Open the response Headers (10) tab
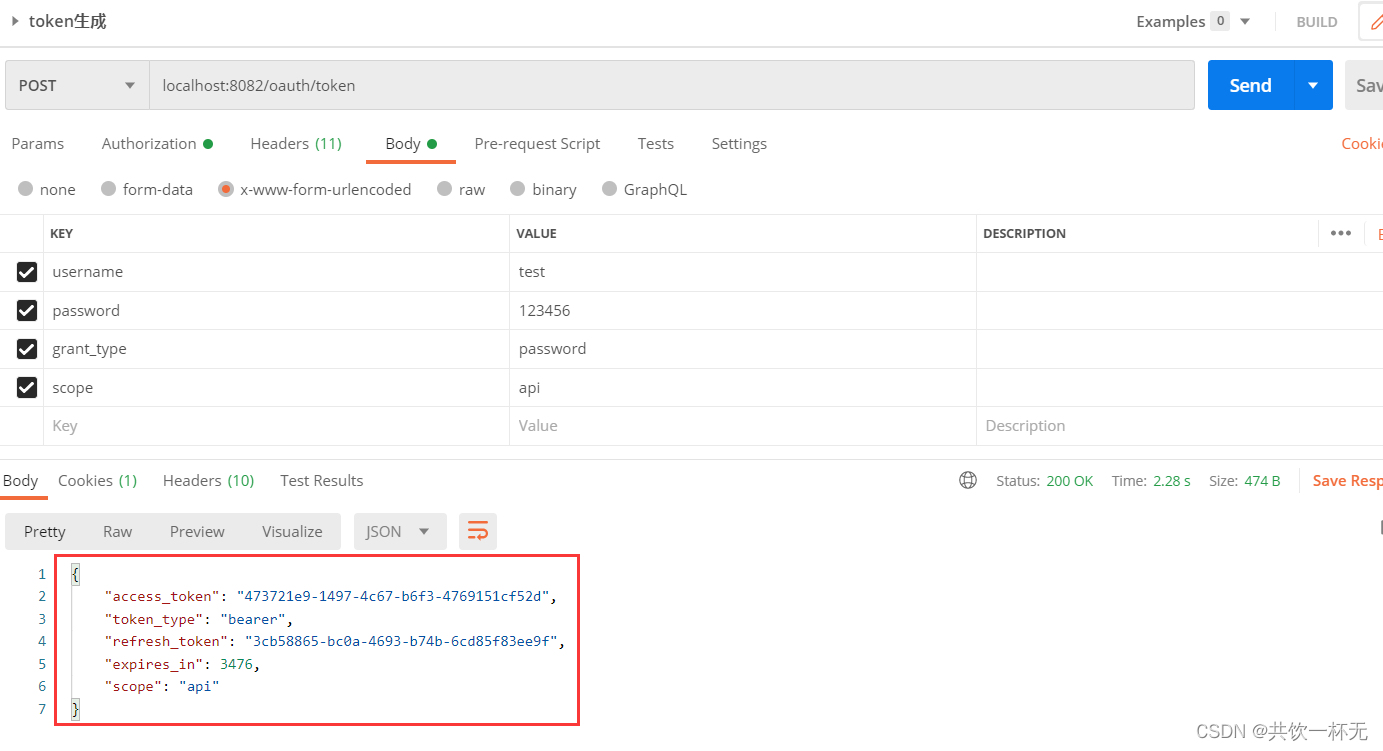 [x=208, y=481]
